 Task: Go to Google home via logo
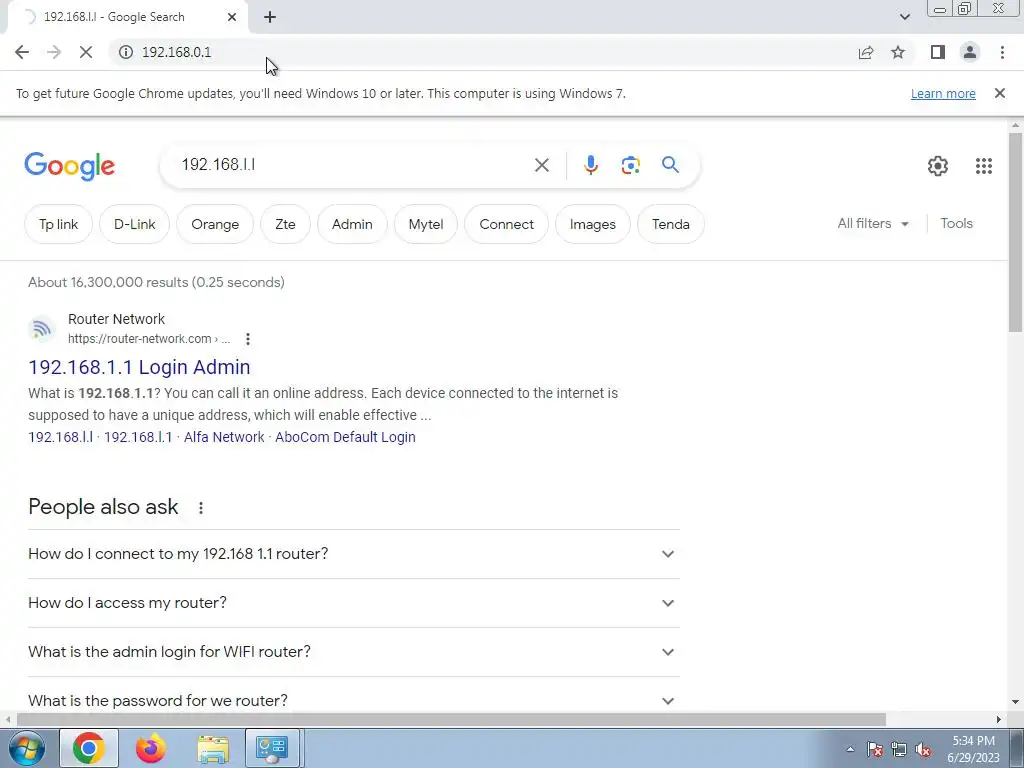(x=69, y=166)
